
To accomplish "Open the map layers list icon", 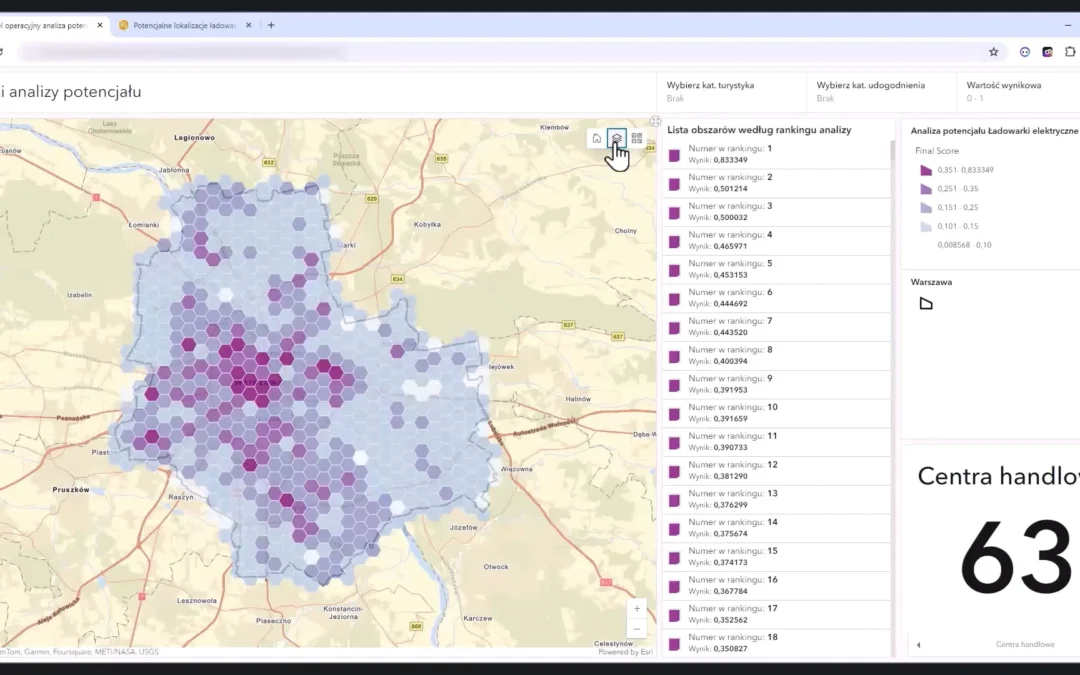I will click(616, 138).
